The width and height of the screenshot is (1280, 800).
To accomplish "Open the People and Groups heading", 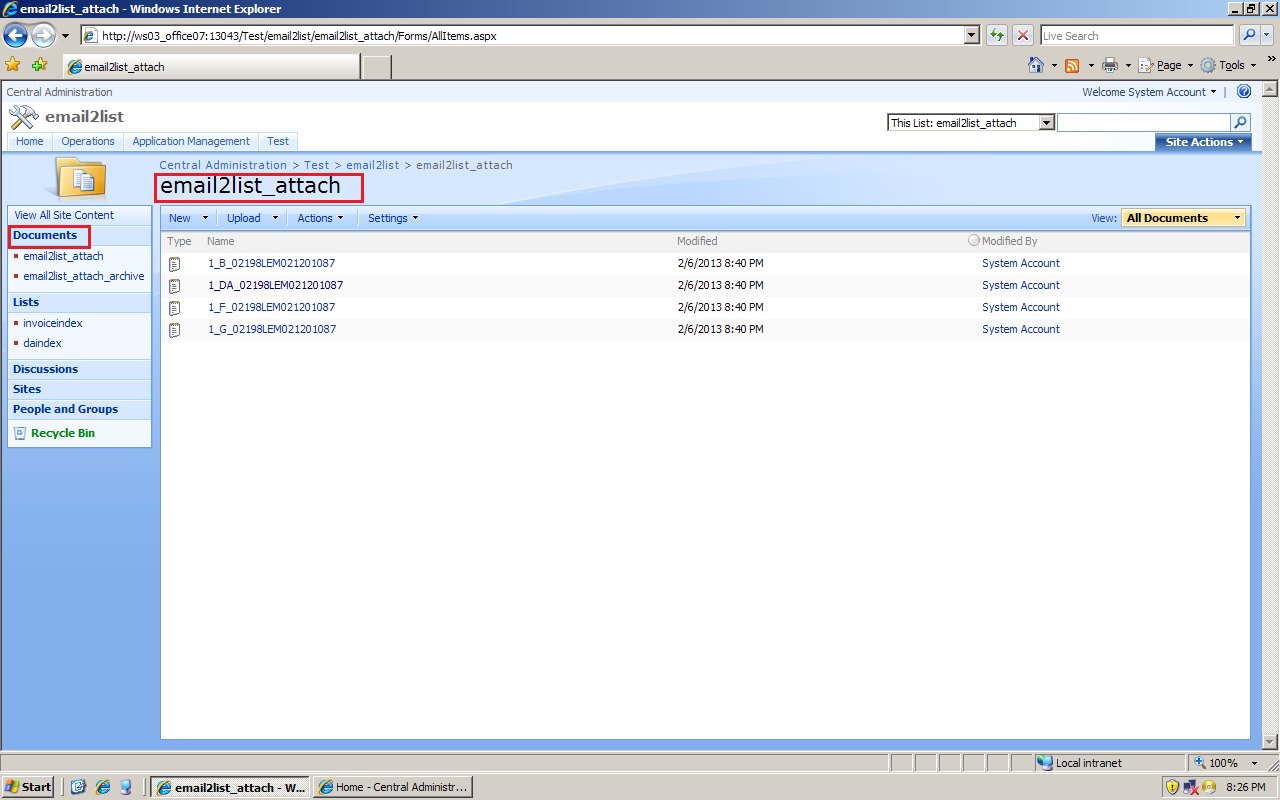I will click(x=65, y=409).
